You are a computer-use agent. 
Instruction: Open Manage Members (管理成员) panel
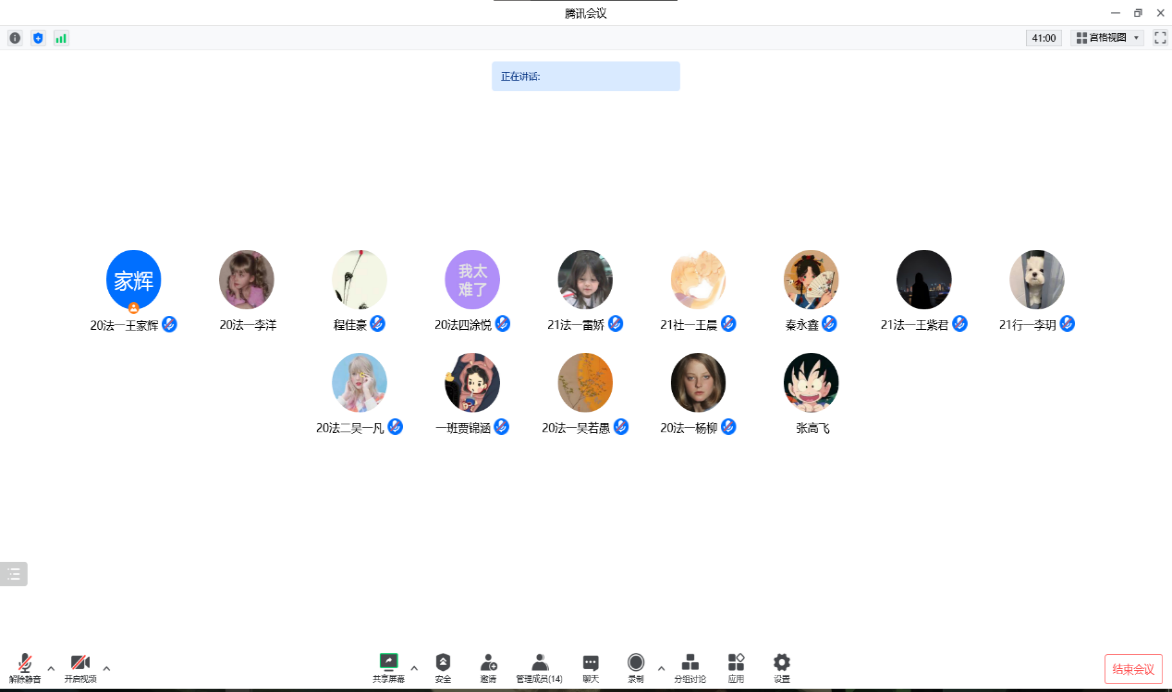tap(539, 663)
